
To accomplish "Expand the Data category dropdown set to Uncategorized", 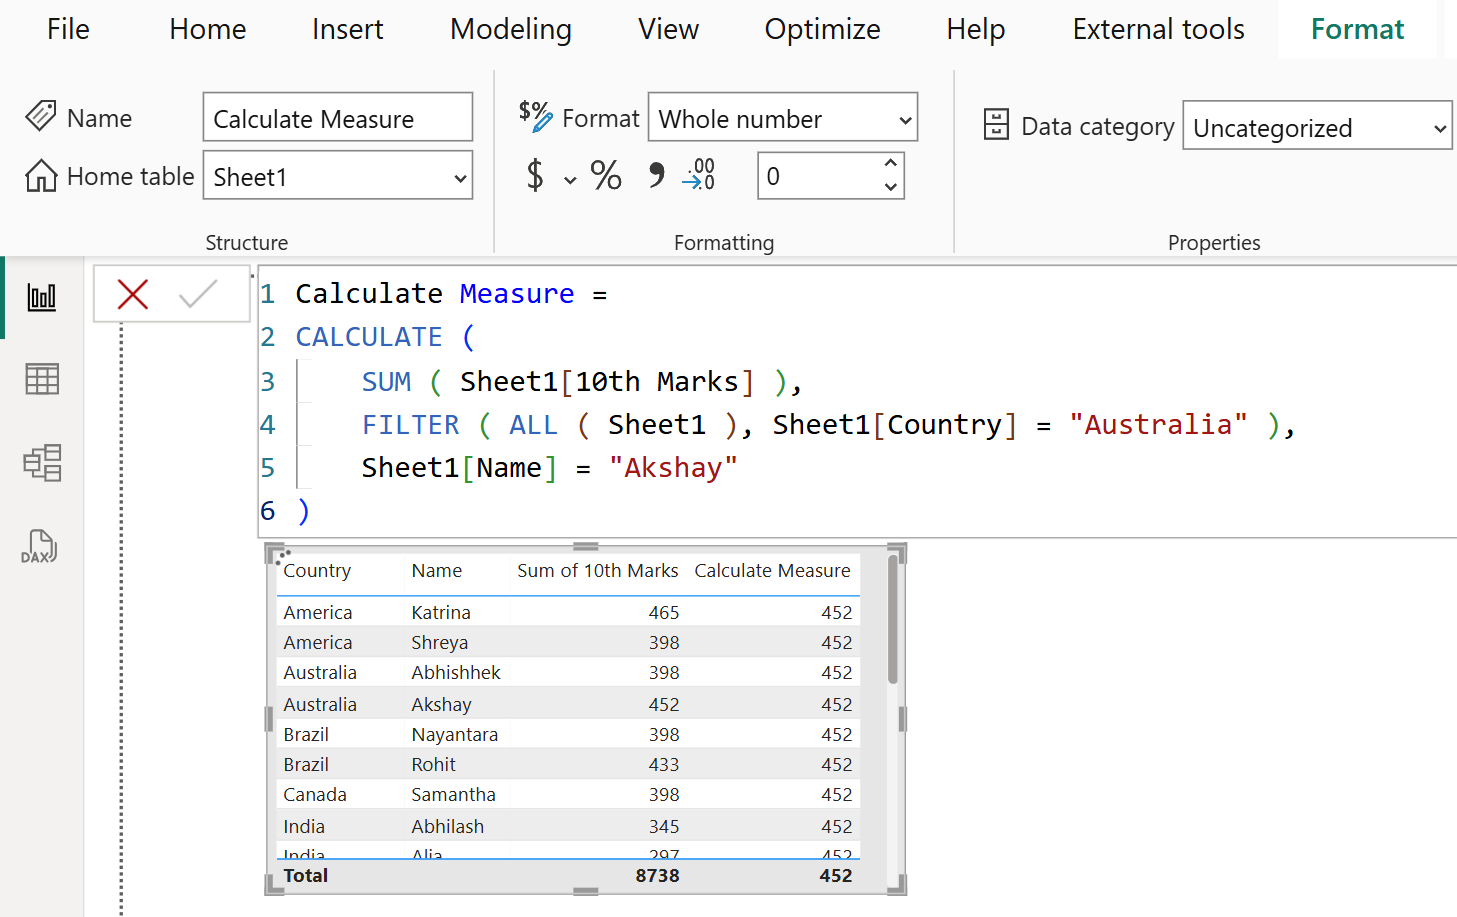I will 1316,126.
